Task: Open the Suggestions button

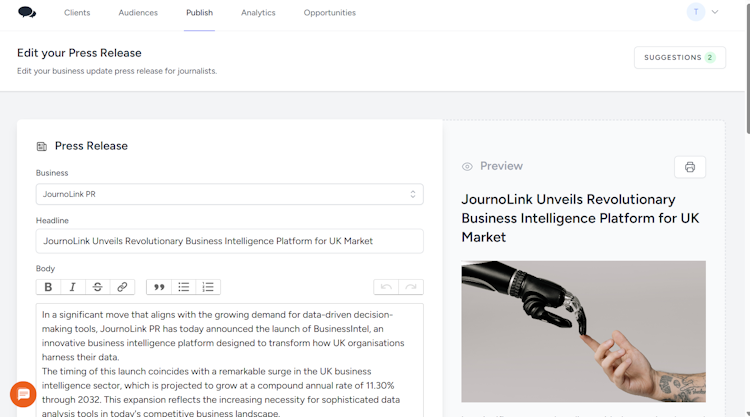Action: coord(680,57)
